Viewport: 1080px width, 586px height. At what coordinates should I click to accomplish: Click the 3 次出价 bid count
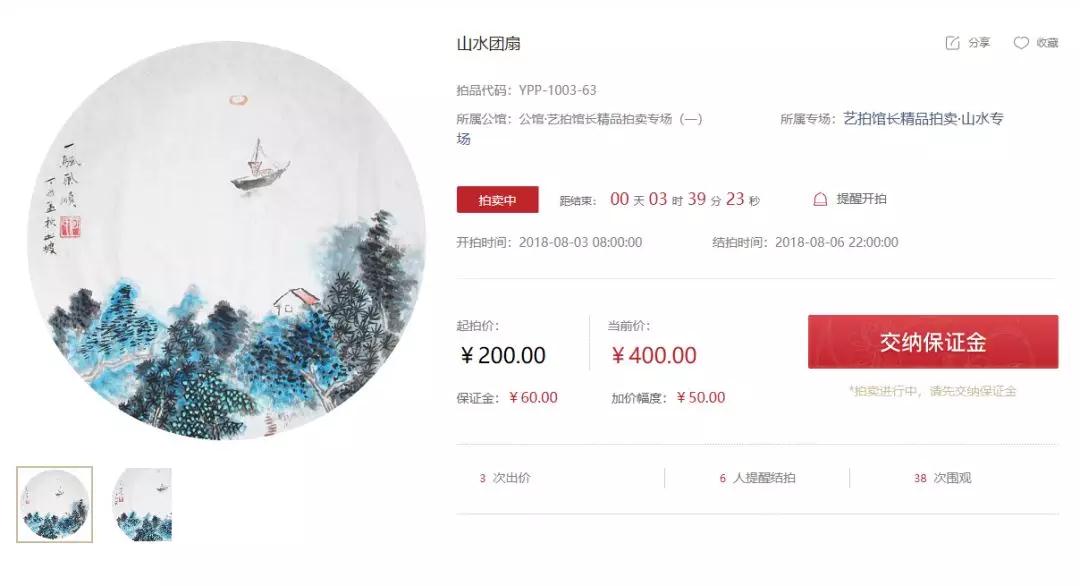(x=505, y=478)
